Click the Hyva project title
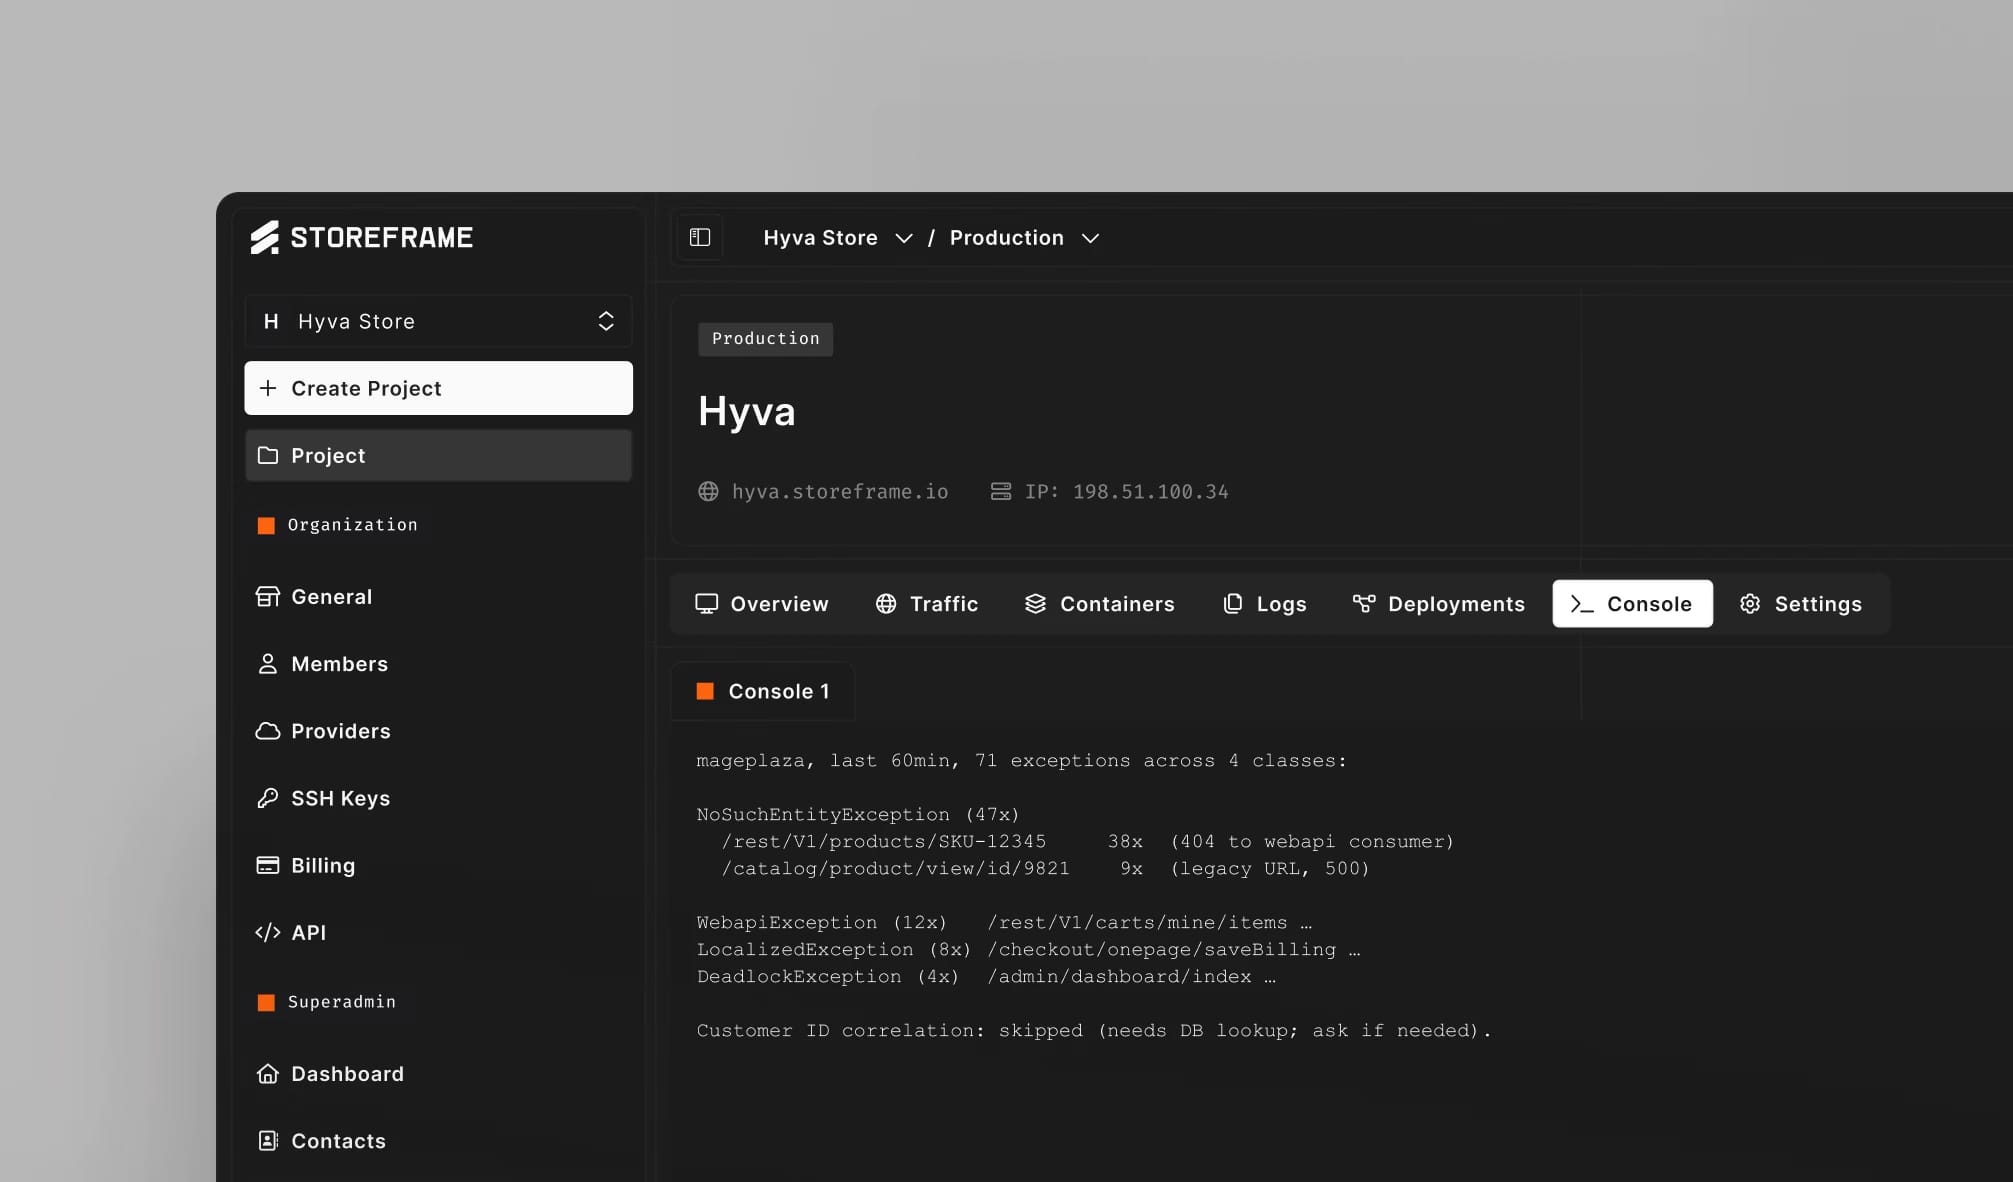Image resolution: width=2013 pixels, height=1182 pixels. pos(747,411)
